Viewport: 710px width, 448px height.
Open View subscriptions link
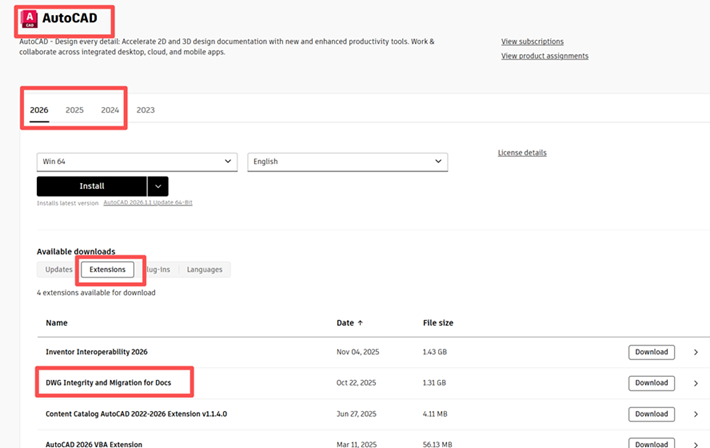(x=532, y=42)
